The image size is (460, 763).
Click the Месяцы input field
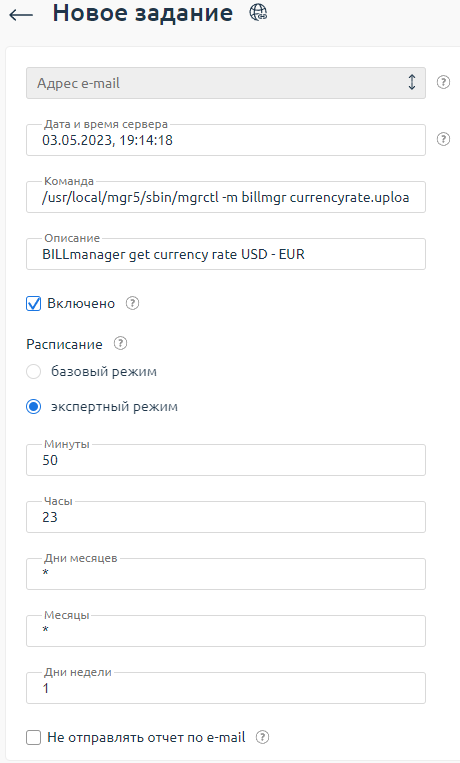point(226,631)
